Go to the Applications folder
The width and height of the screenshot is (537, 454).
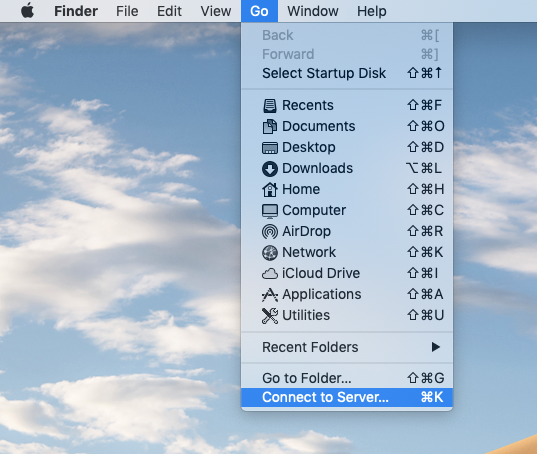(x=347, y=294)
